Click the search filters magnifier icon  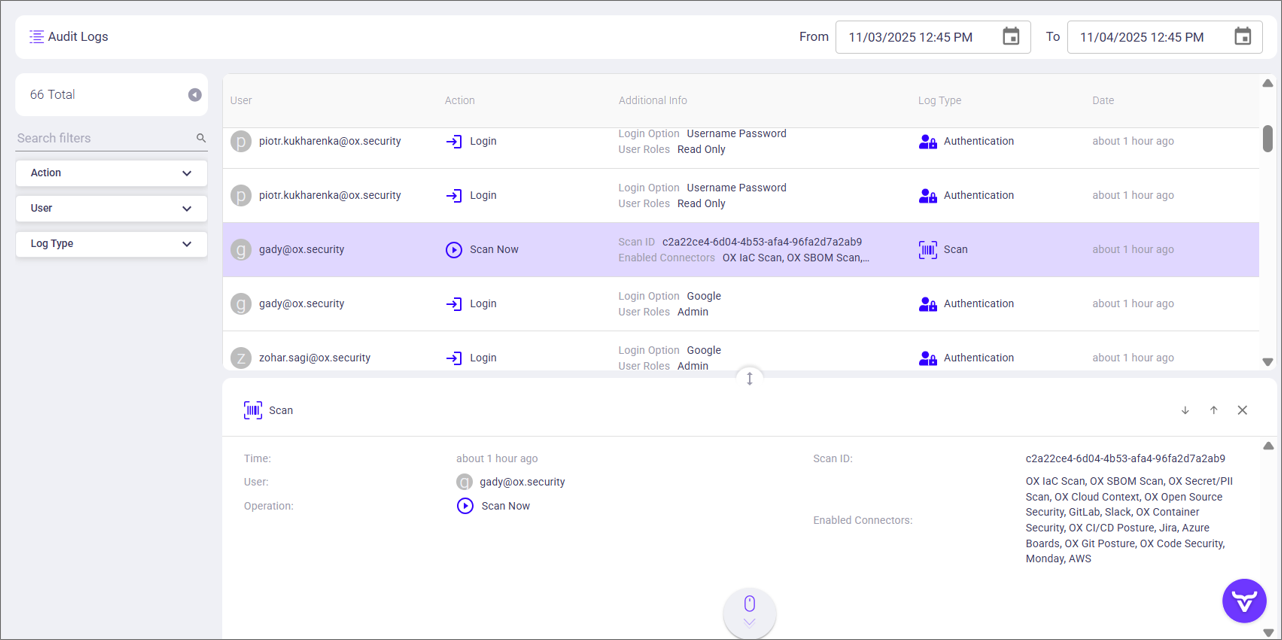[201, 138]
